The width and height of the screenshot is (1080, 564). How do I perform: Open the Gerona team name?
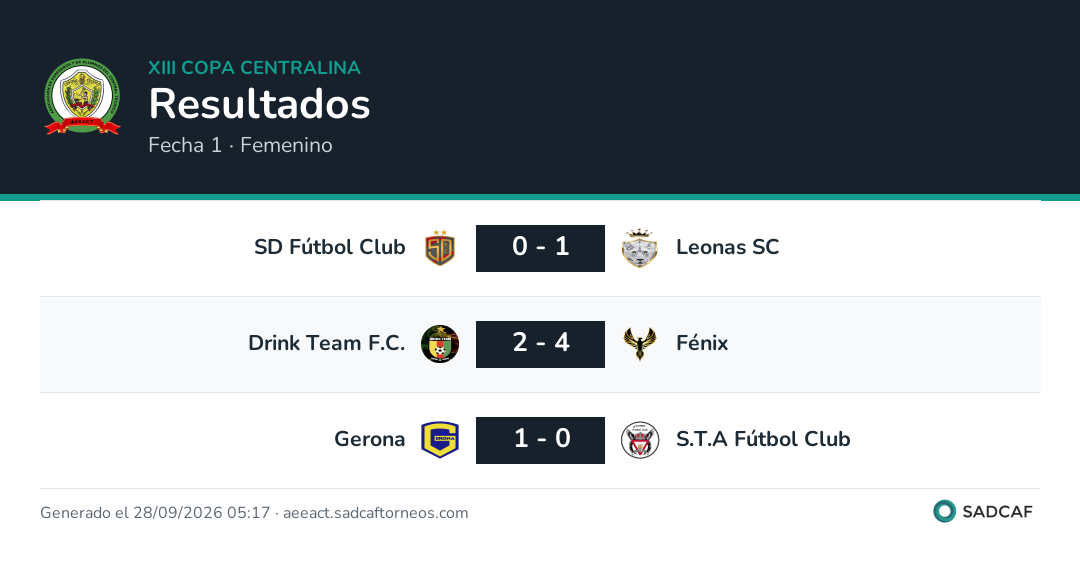[370, 439]
